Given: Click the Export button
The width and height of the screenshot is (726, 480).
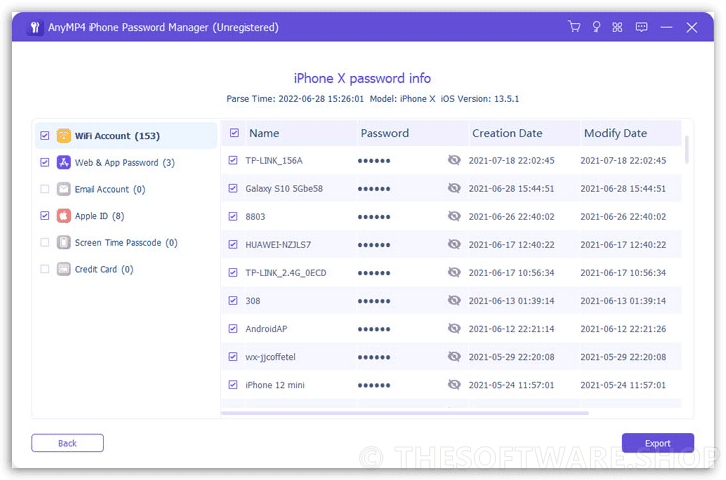Looking at the screenshot, I should tap(657, 443).
